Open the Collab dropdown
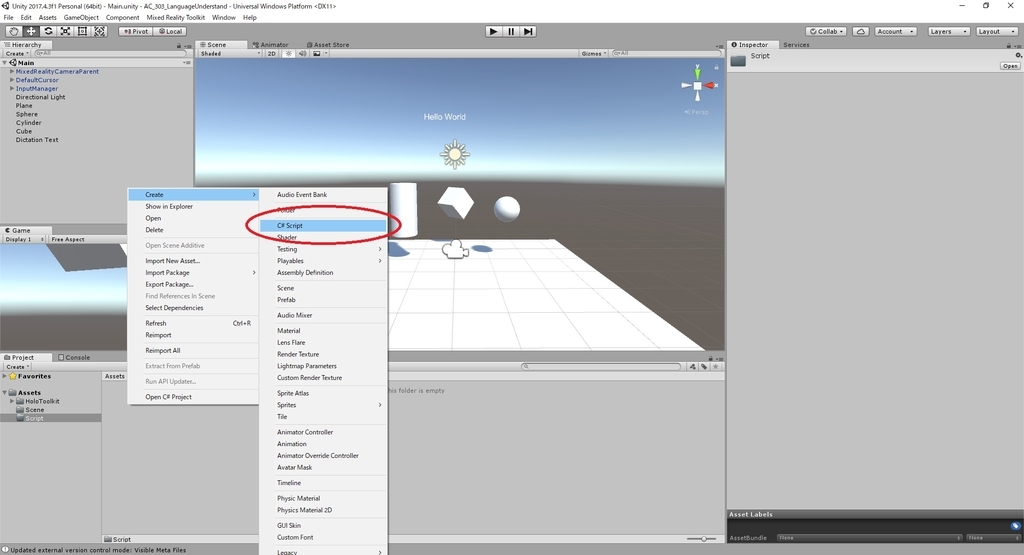 [827, 31]
